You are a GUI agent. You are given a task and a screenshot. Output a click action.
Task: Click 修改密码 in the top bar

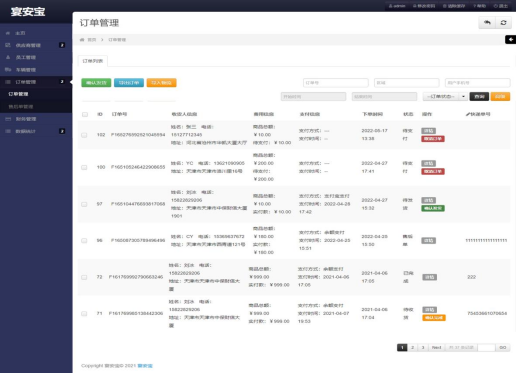tap(424, 6)
